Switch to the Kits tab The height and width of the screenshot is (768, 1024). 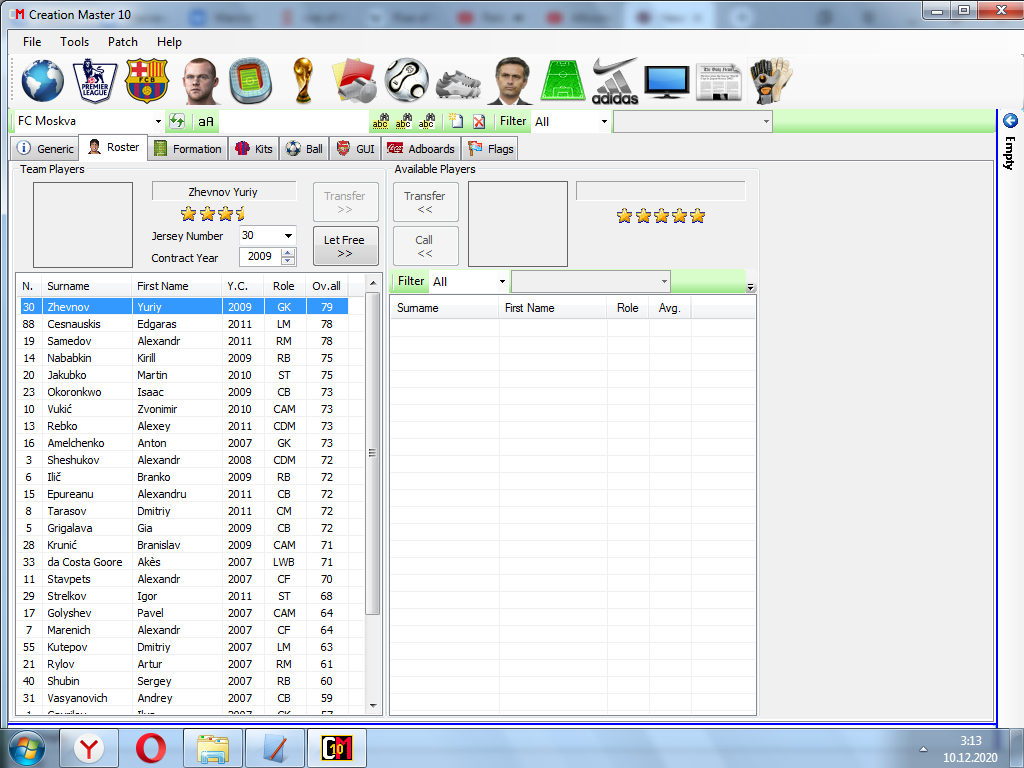(254, 149)
